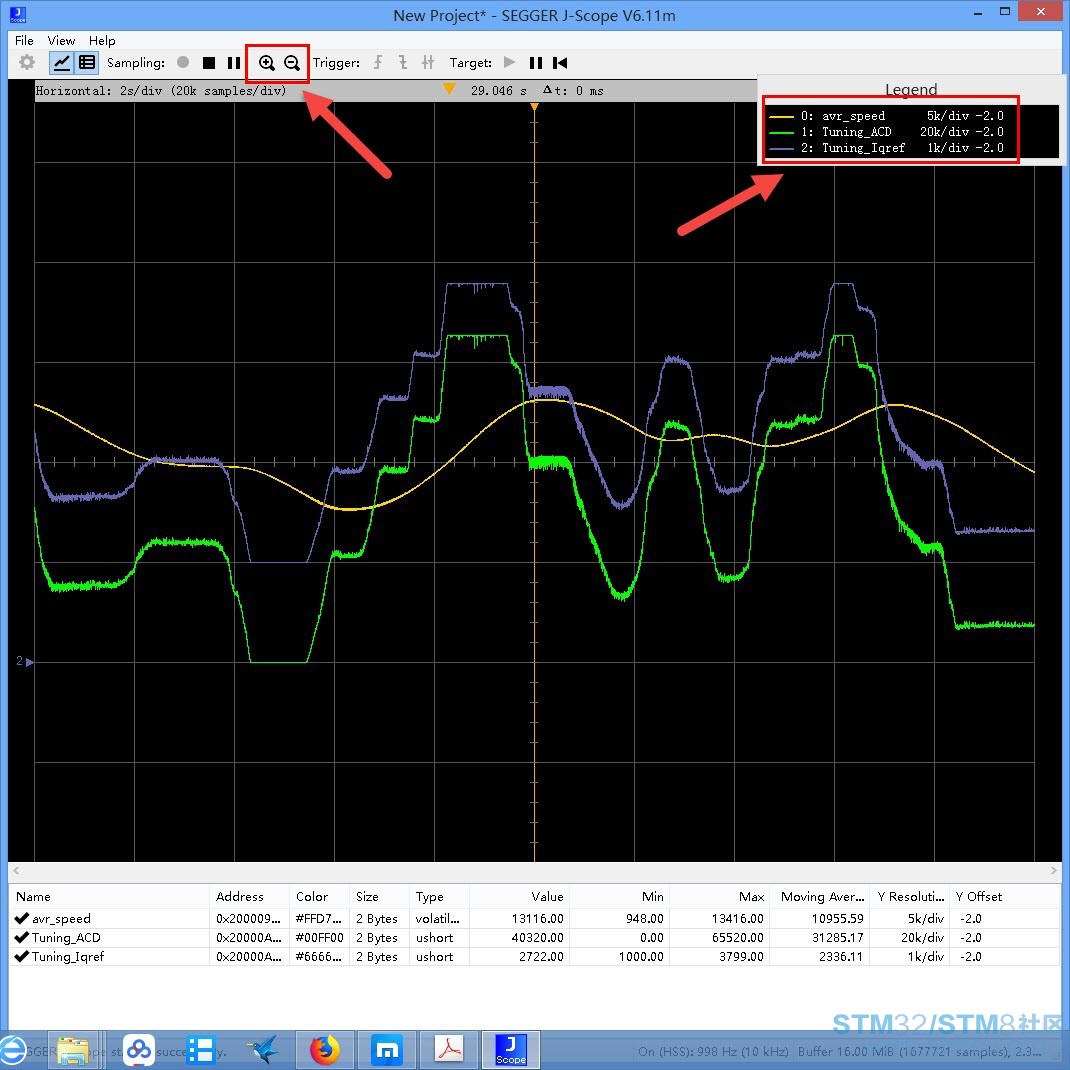Halt the target with pause icon
1070x1070 pixels.
pos(536,63)
